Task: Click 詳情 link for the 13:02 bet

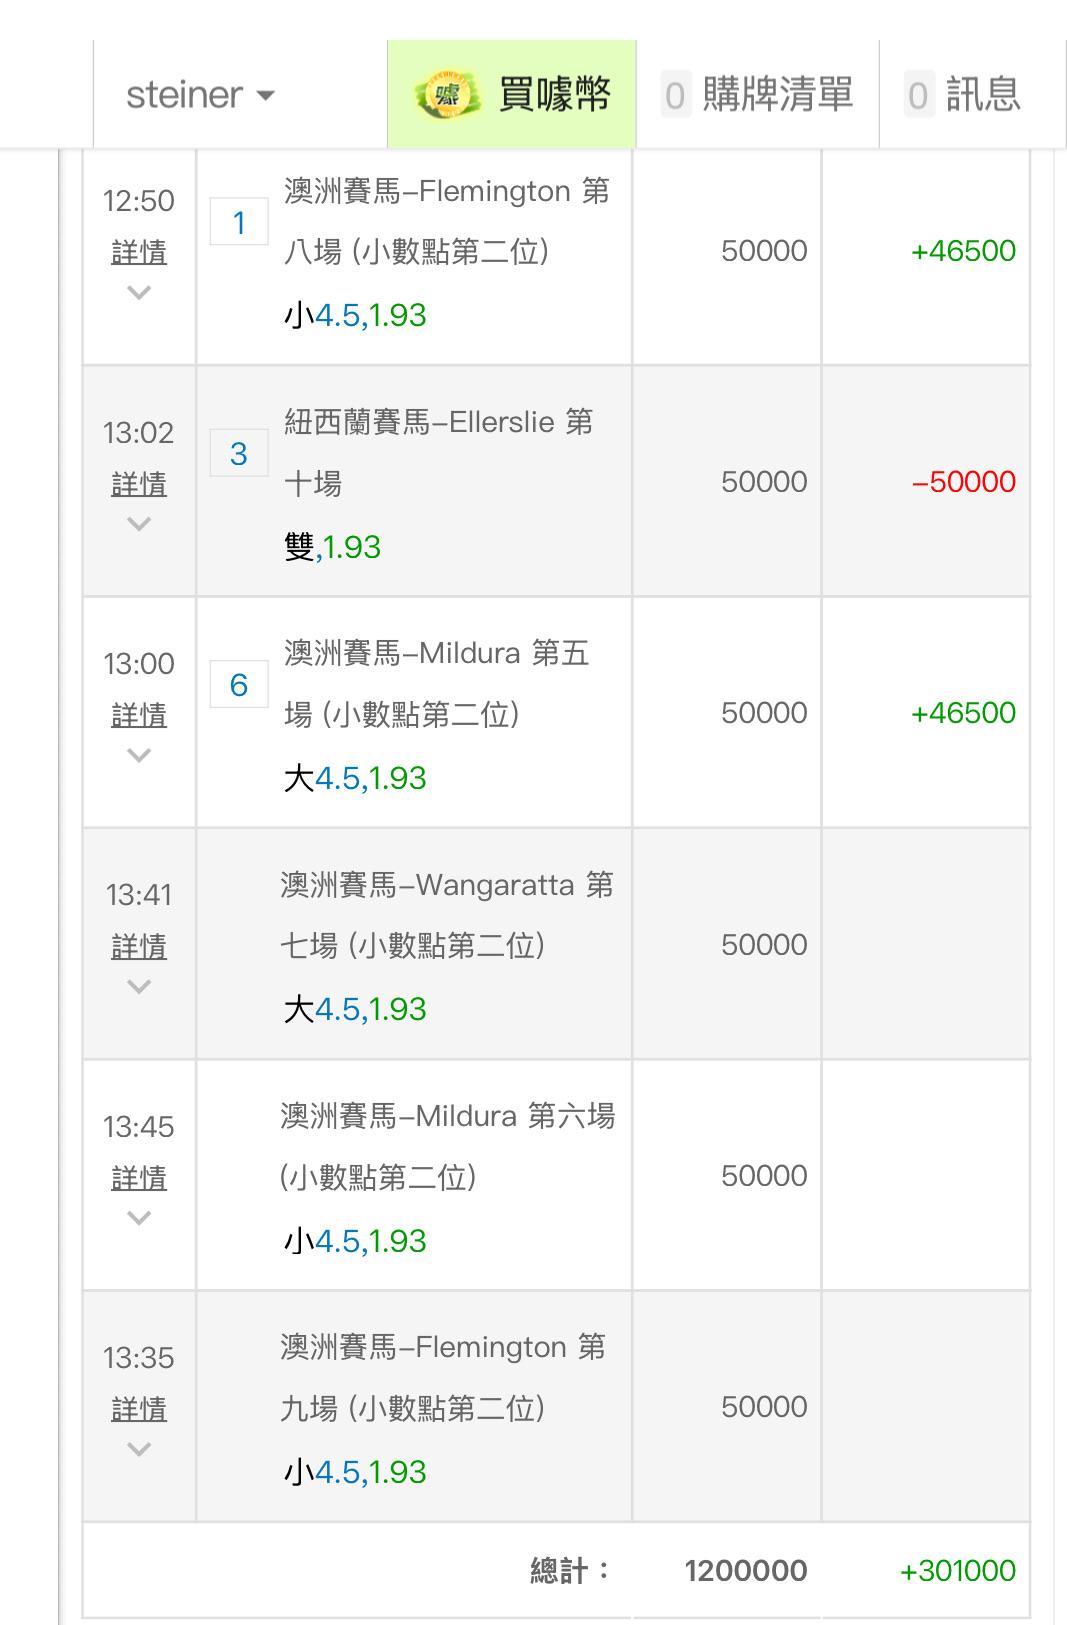Action: tap(139, 484)
